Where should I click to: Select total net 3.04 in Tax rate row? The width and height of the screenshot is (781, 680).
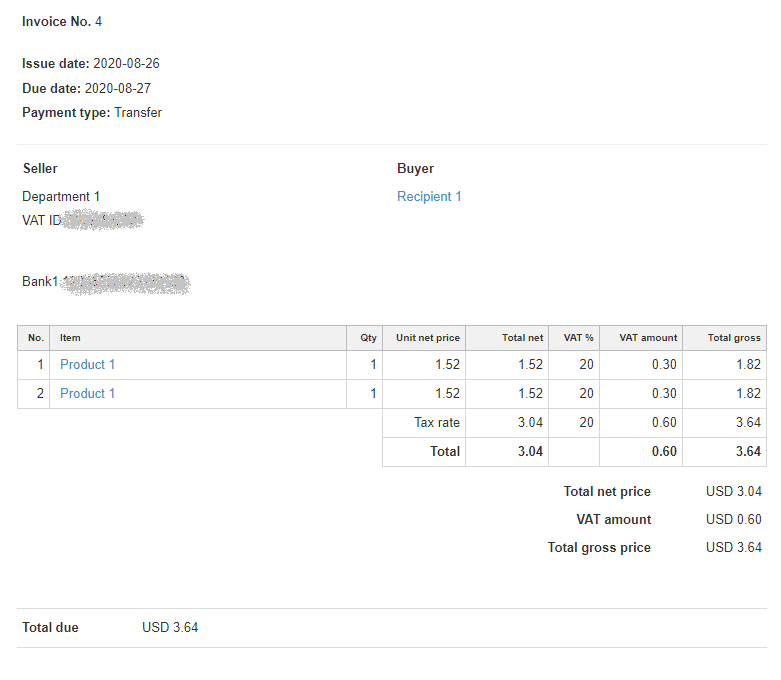point(530,422)
